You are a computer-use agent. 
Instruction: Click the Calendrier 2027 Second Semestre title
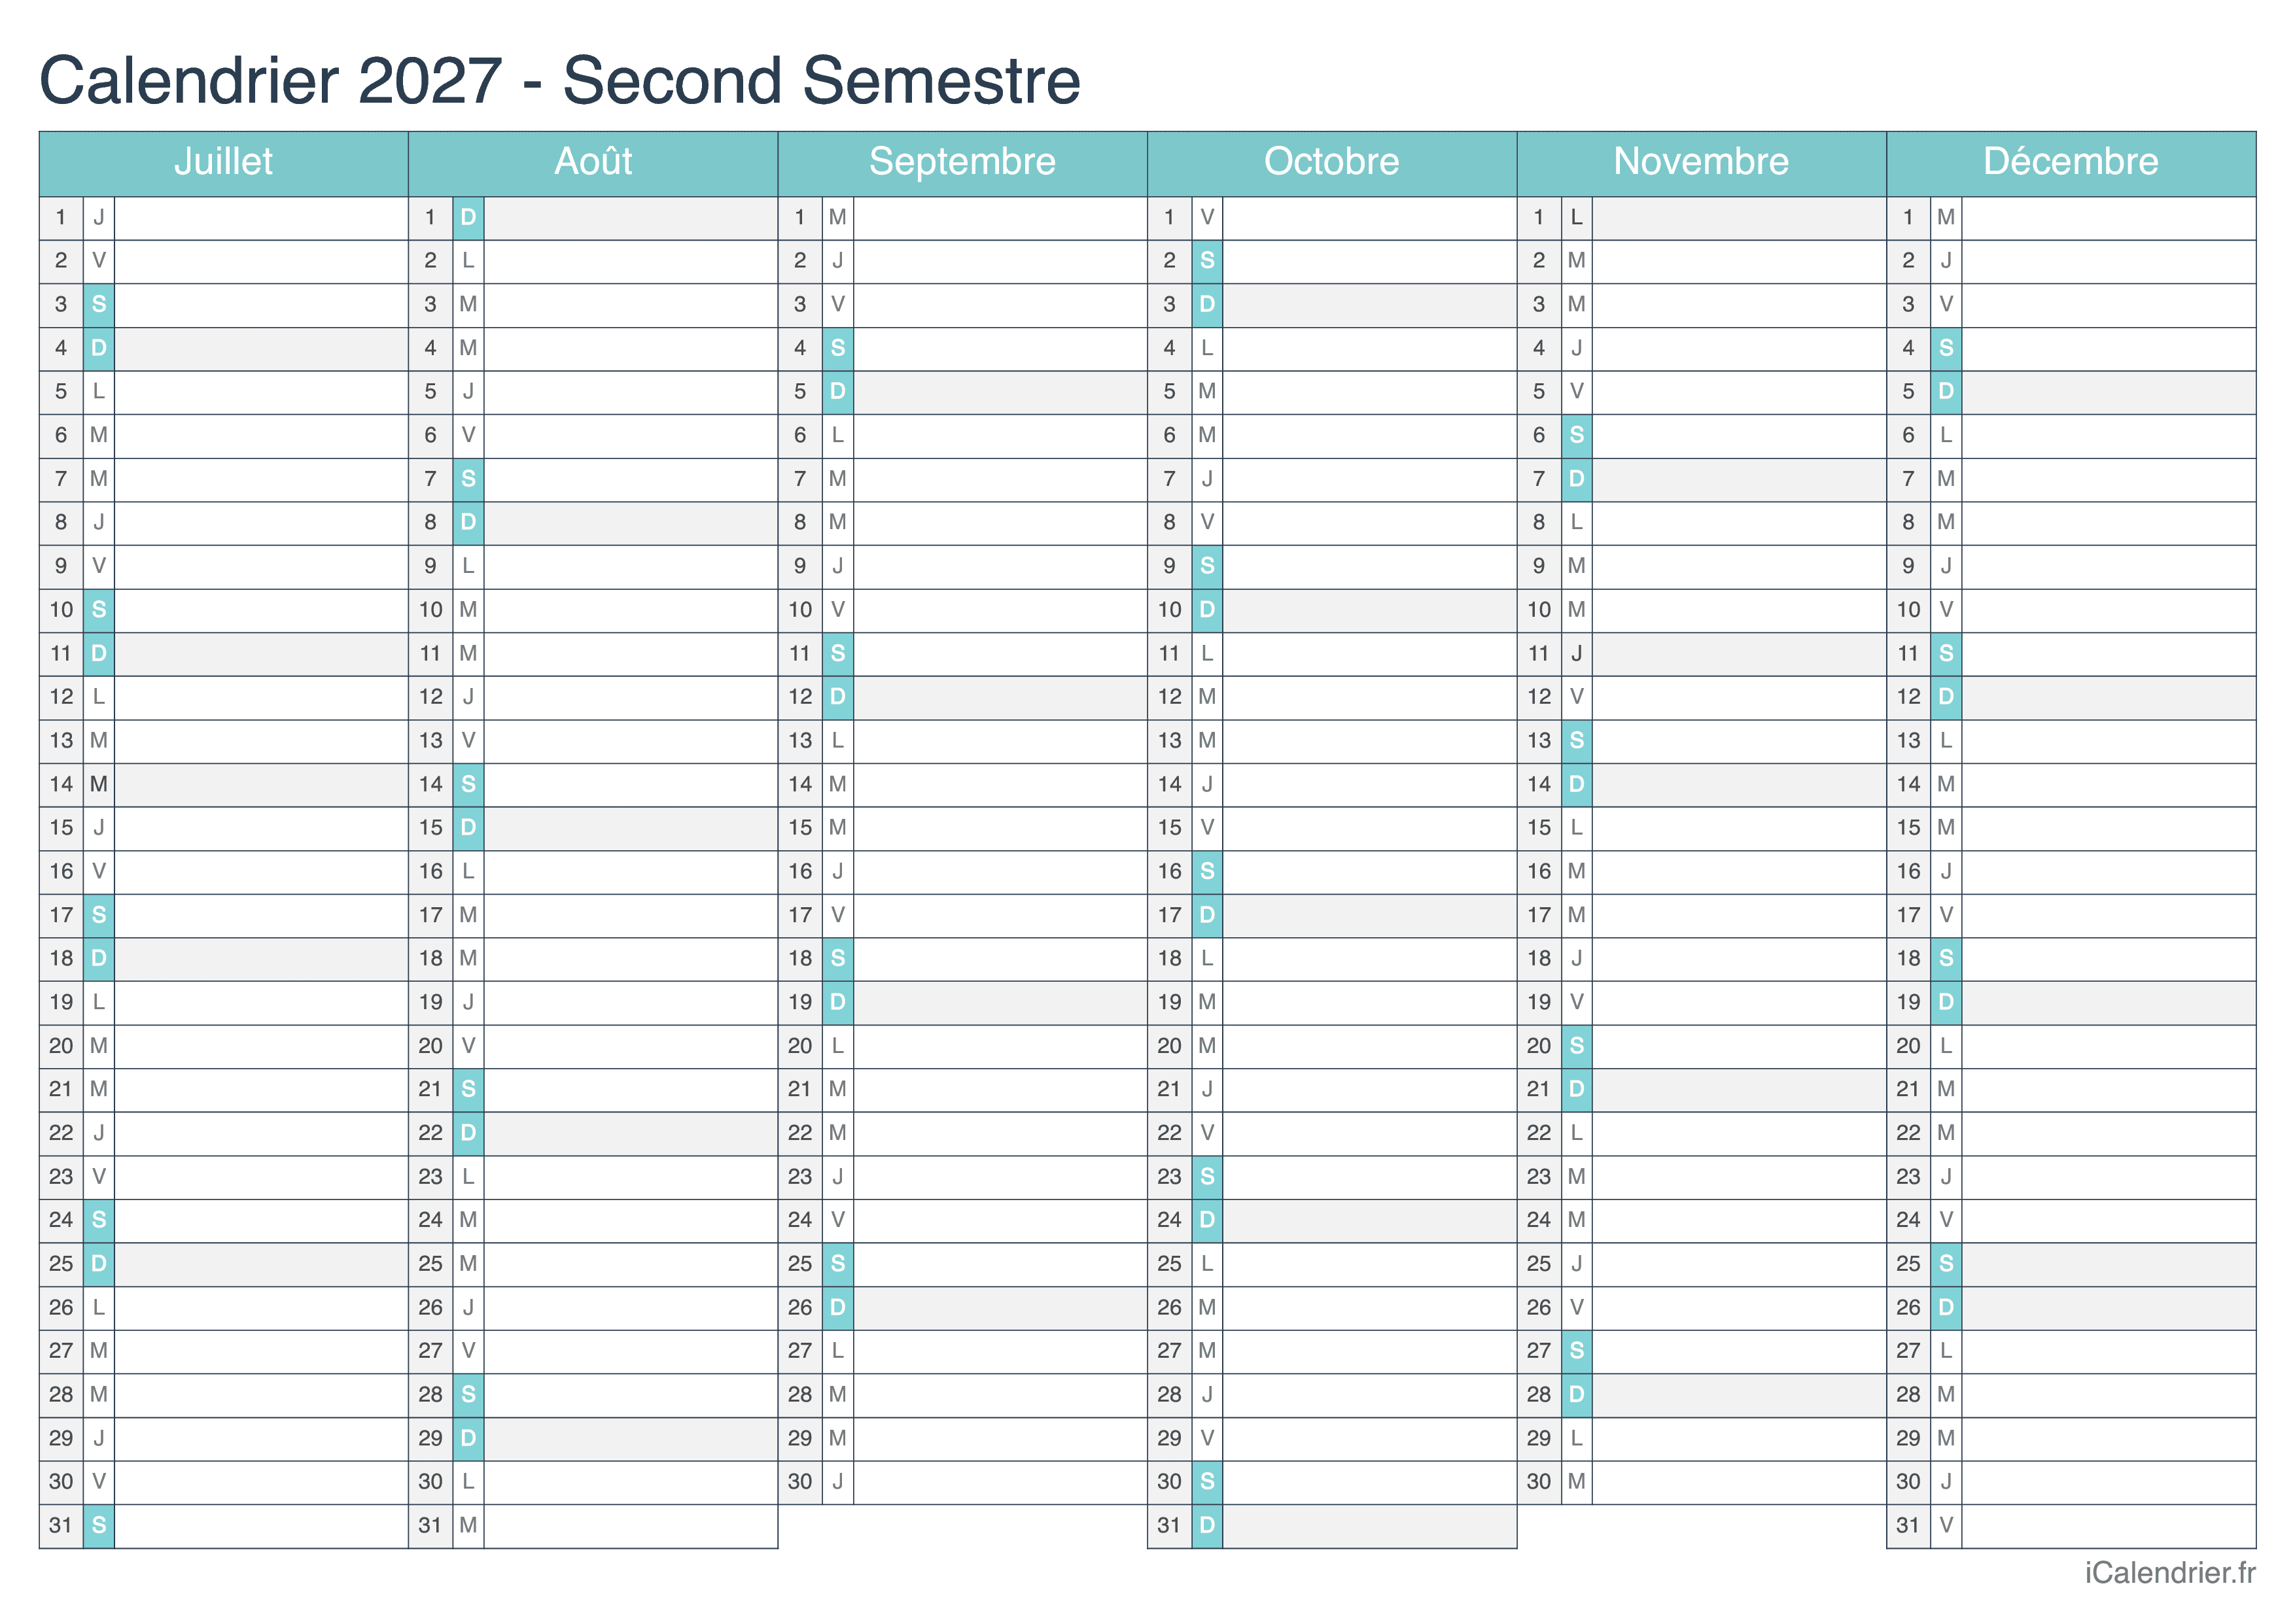[560, 80]
